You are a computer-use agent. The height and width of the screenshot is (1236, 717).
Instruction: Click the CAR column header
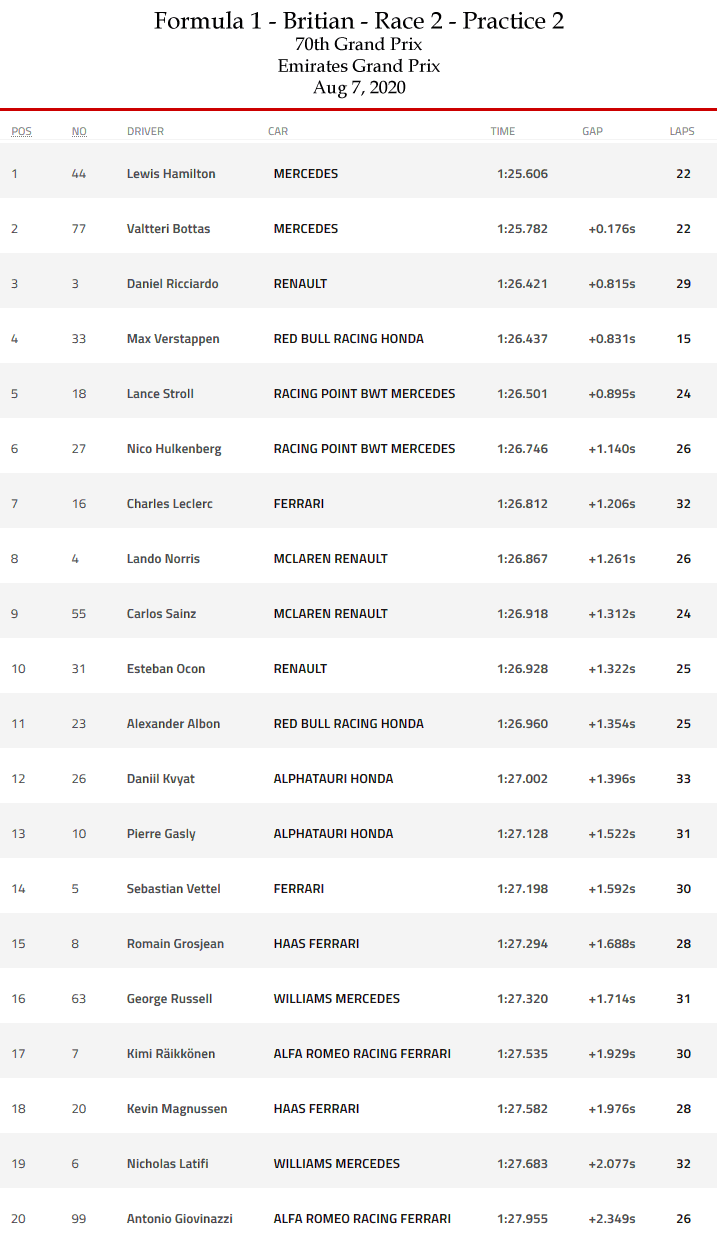pyautogui.click(x=278, y=131)
